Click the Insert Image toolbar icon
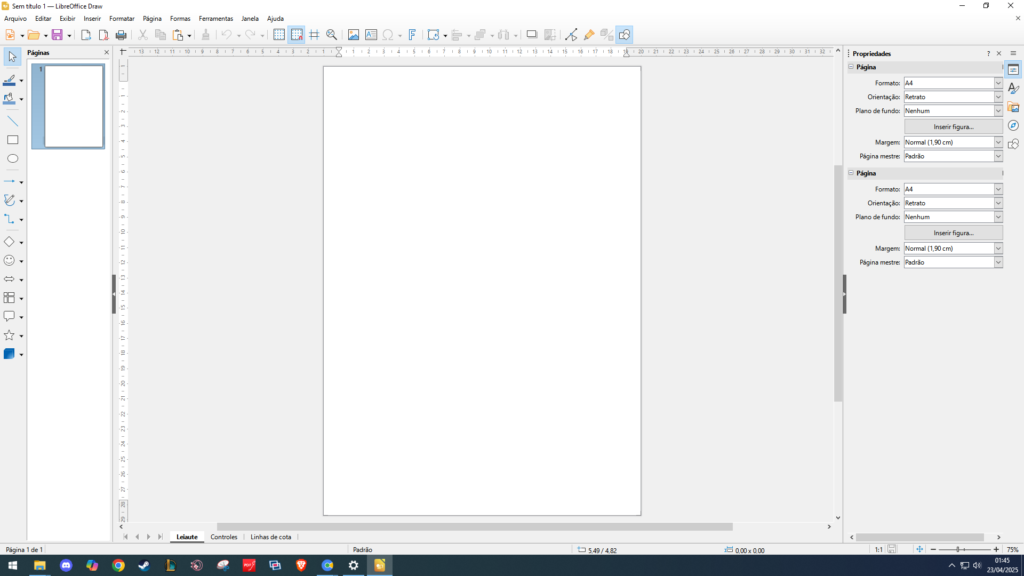Screen dimensions: 1024x576 pos(353,35)
